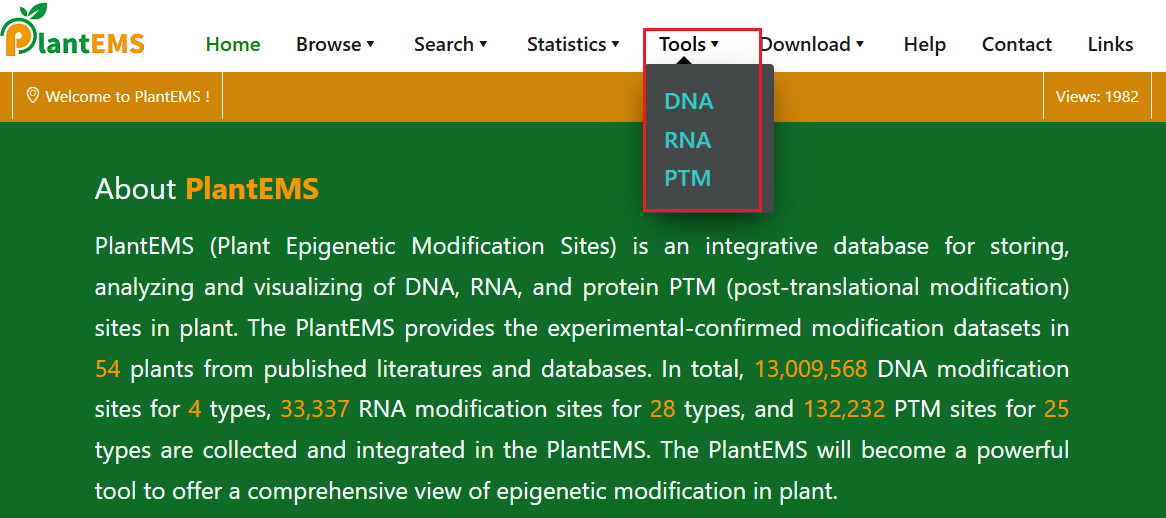Viewport: 1166px width, 518px height.
Task: Click the orange number 33,337
Action: (315, 409)
